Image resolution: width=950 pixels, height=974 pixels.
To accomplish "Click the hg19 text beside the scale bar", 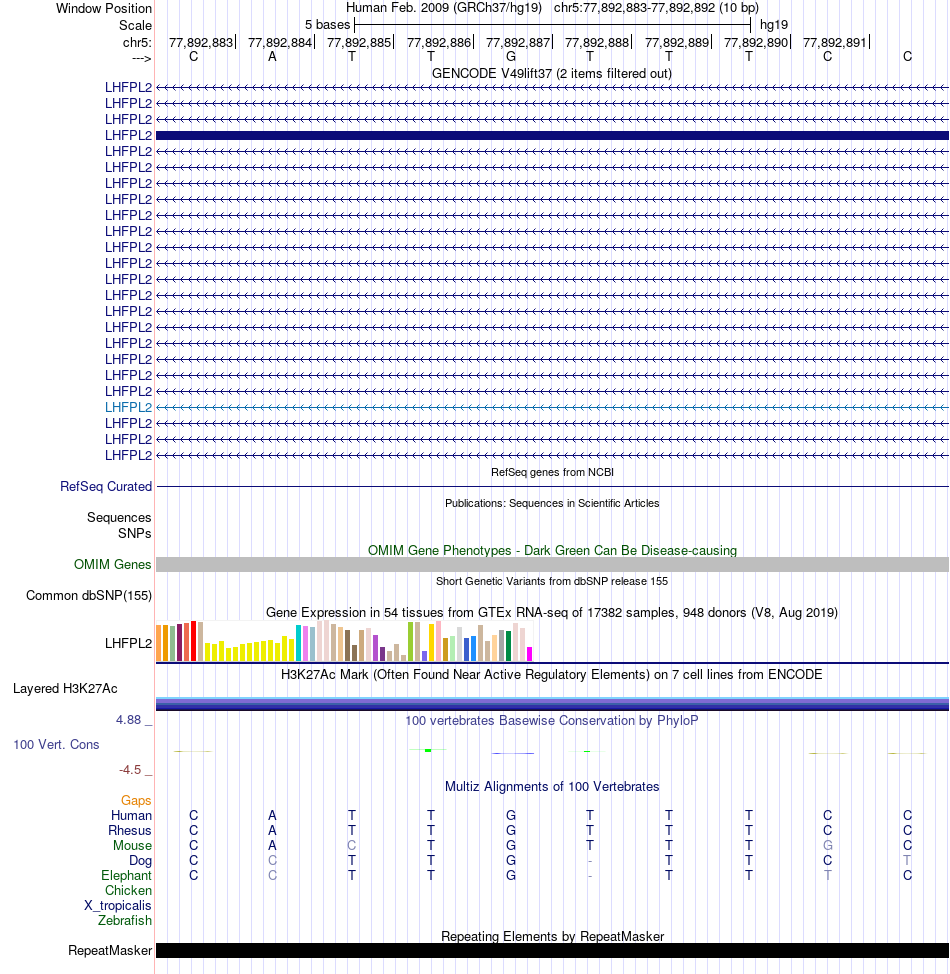I will pyautogui.click(x=774, y=25).
